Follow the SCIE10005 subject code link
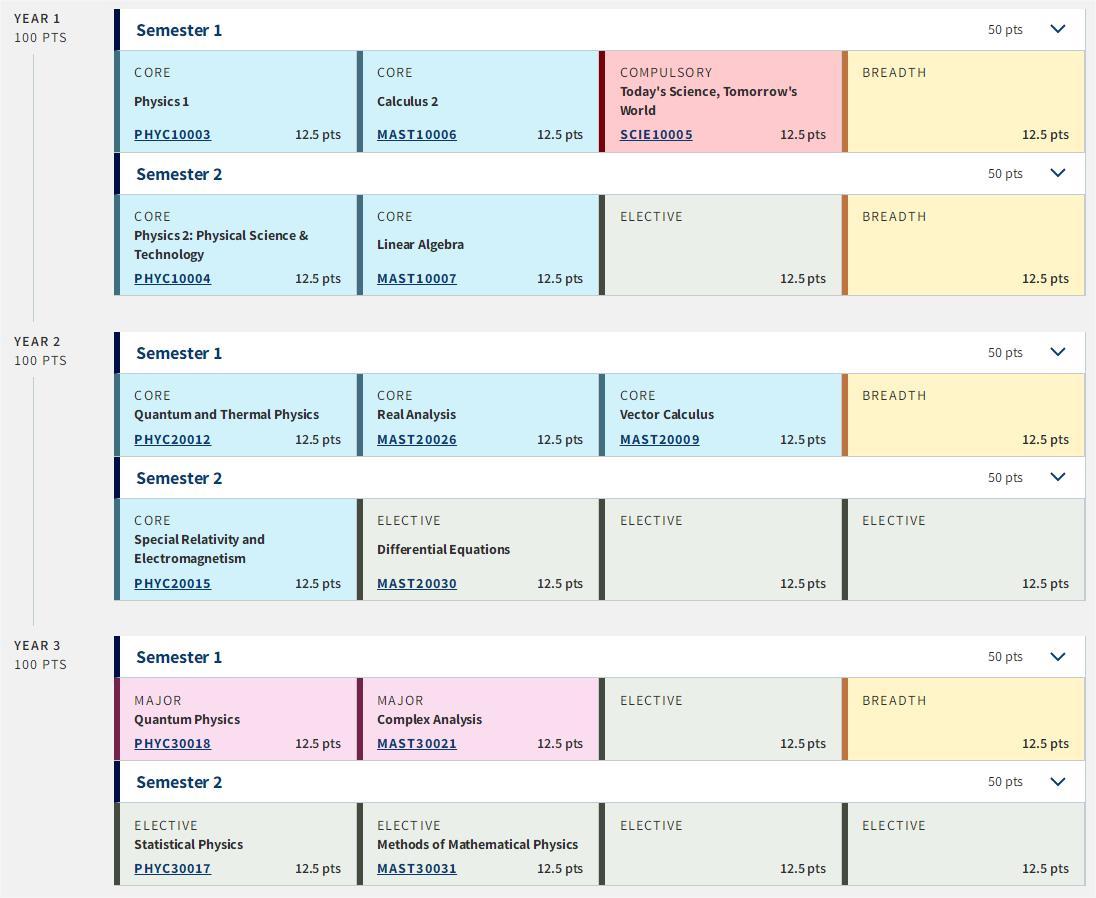This screenshot has width=1096, height=898. point(656,134)
